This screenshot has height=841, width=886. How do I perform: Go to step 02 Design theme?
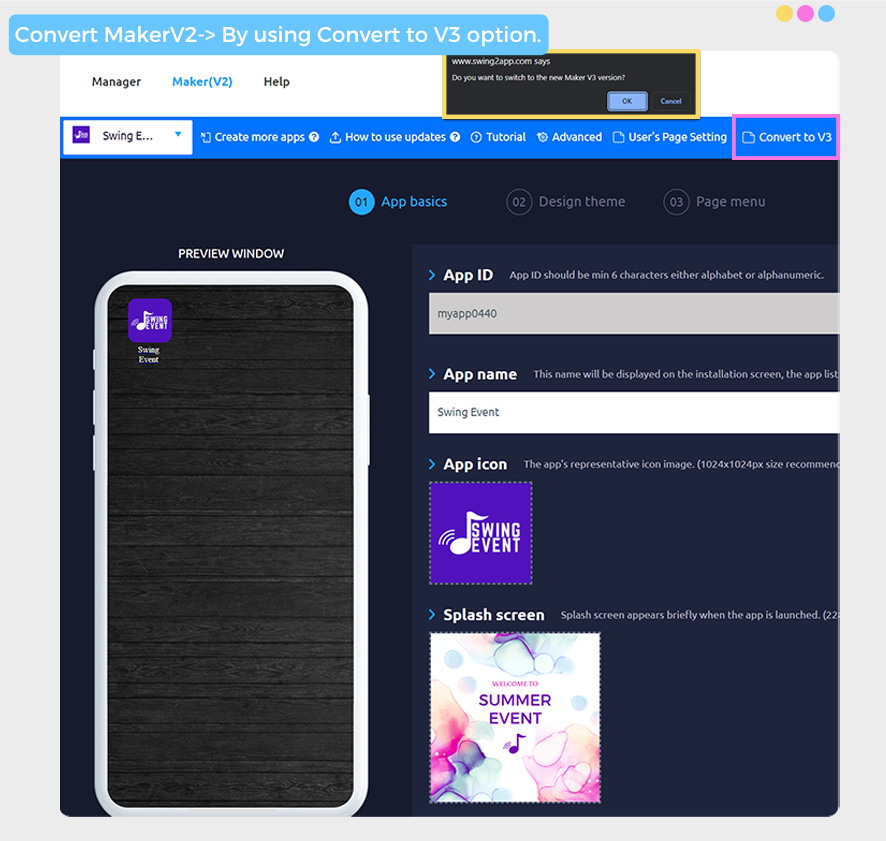566,202
